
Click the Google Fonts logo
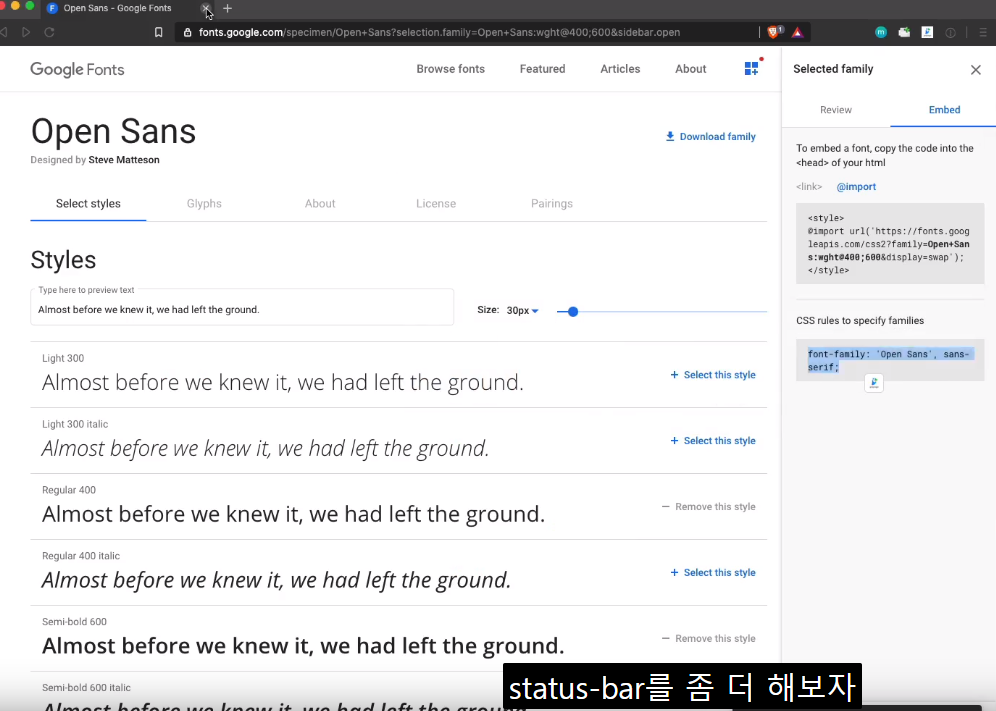coord(77,69)
